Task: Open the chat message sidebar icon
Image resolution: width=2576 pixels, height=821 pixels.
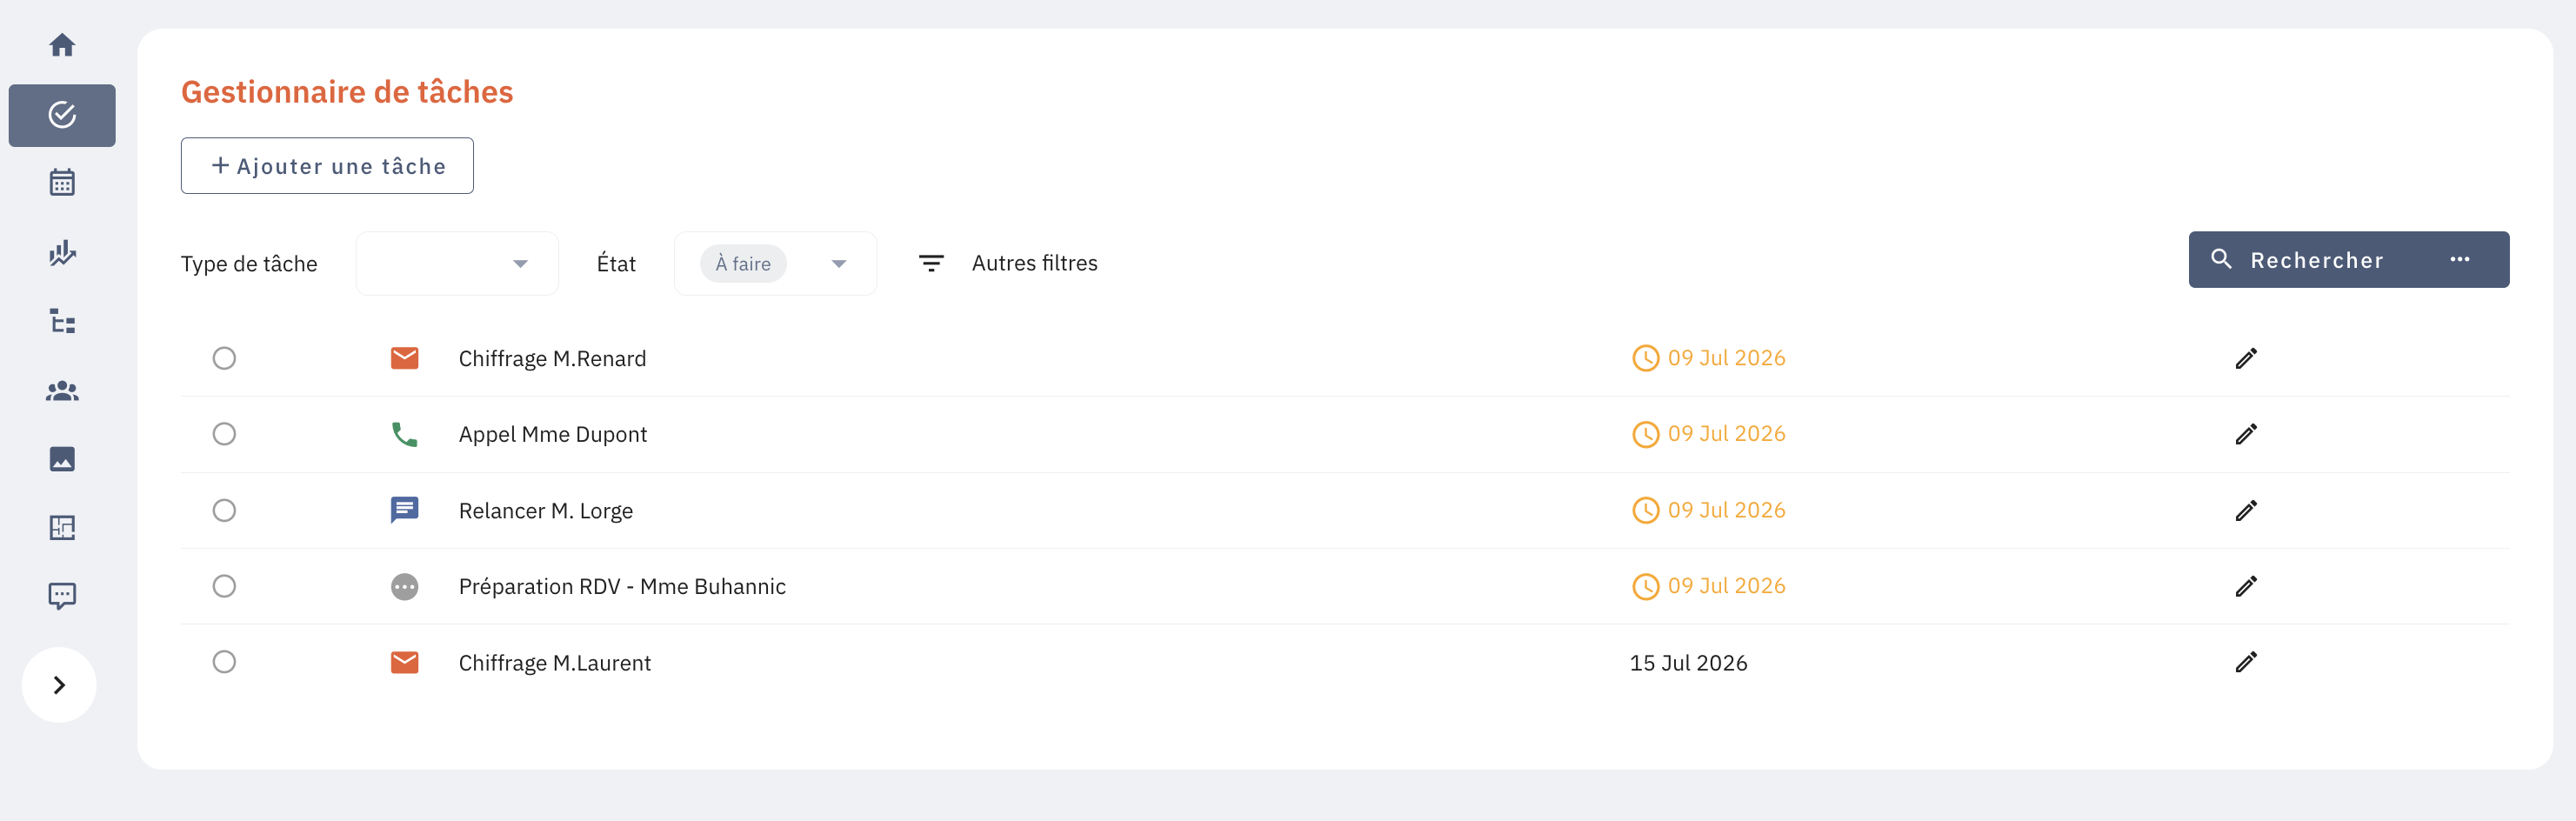Action: point(62,596)
